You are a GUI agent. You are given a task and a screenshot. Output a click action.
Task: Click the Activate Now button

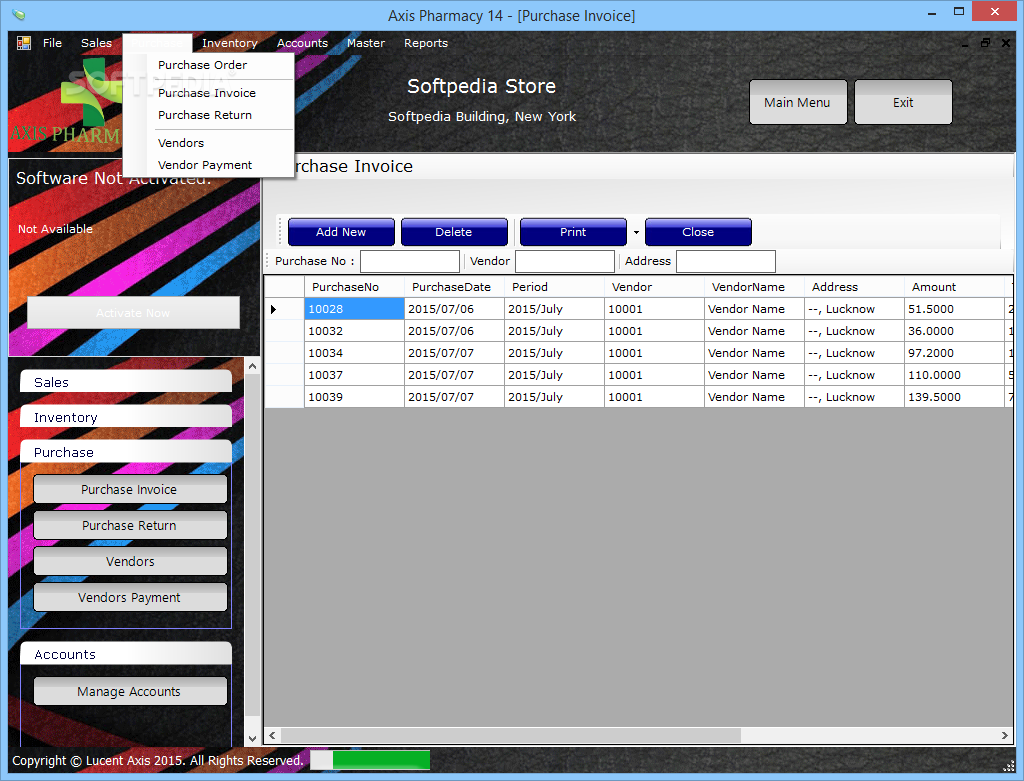[133, 313]
